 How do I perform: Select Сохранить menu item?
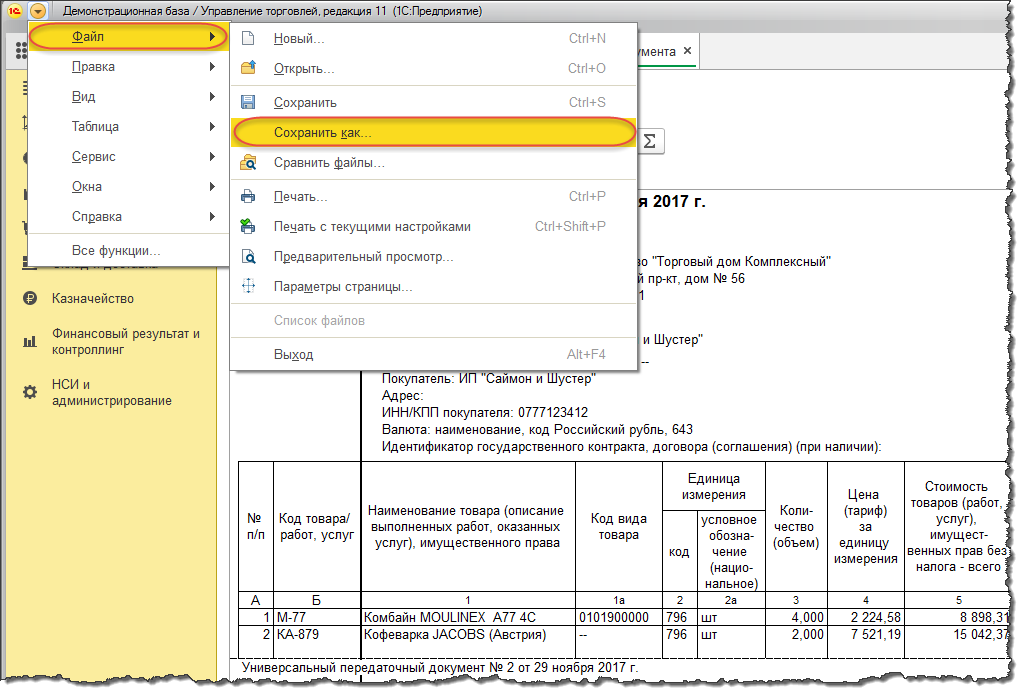coord(433,102)
